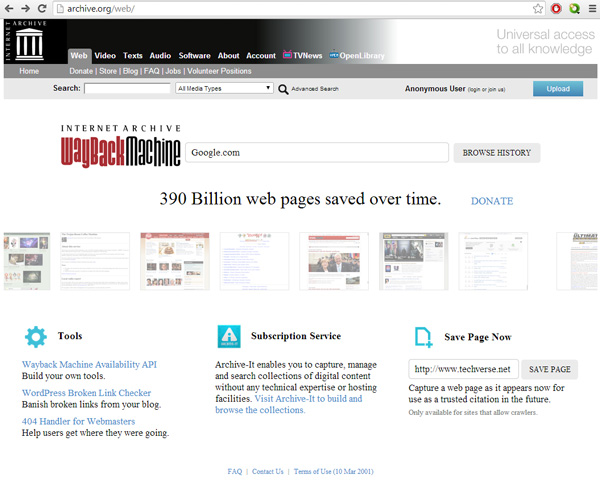
Task: Click the Wayback Machine logo
Action: click(x=121, y=146)
